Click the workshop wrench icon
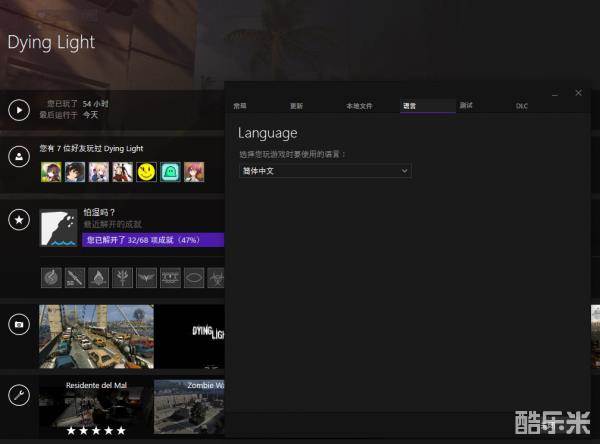This screenshot has width=600, height=444. (x=18, y=395)
